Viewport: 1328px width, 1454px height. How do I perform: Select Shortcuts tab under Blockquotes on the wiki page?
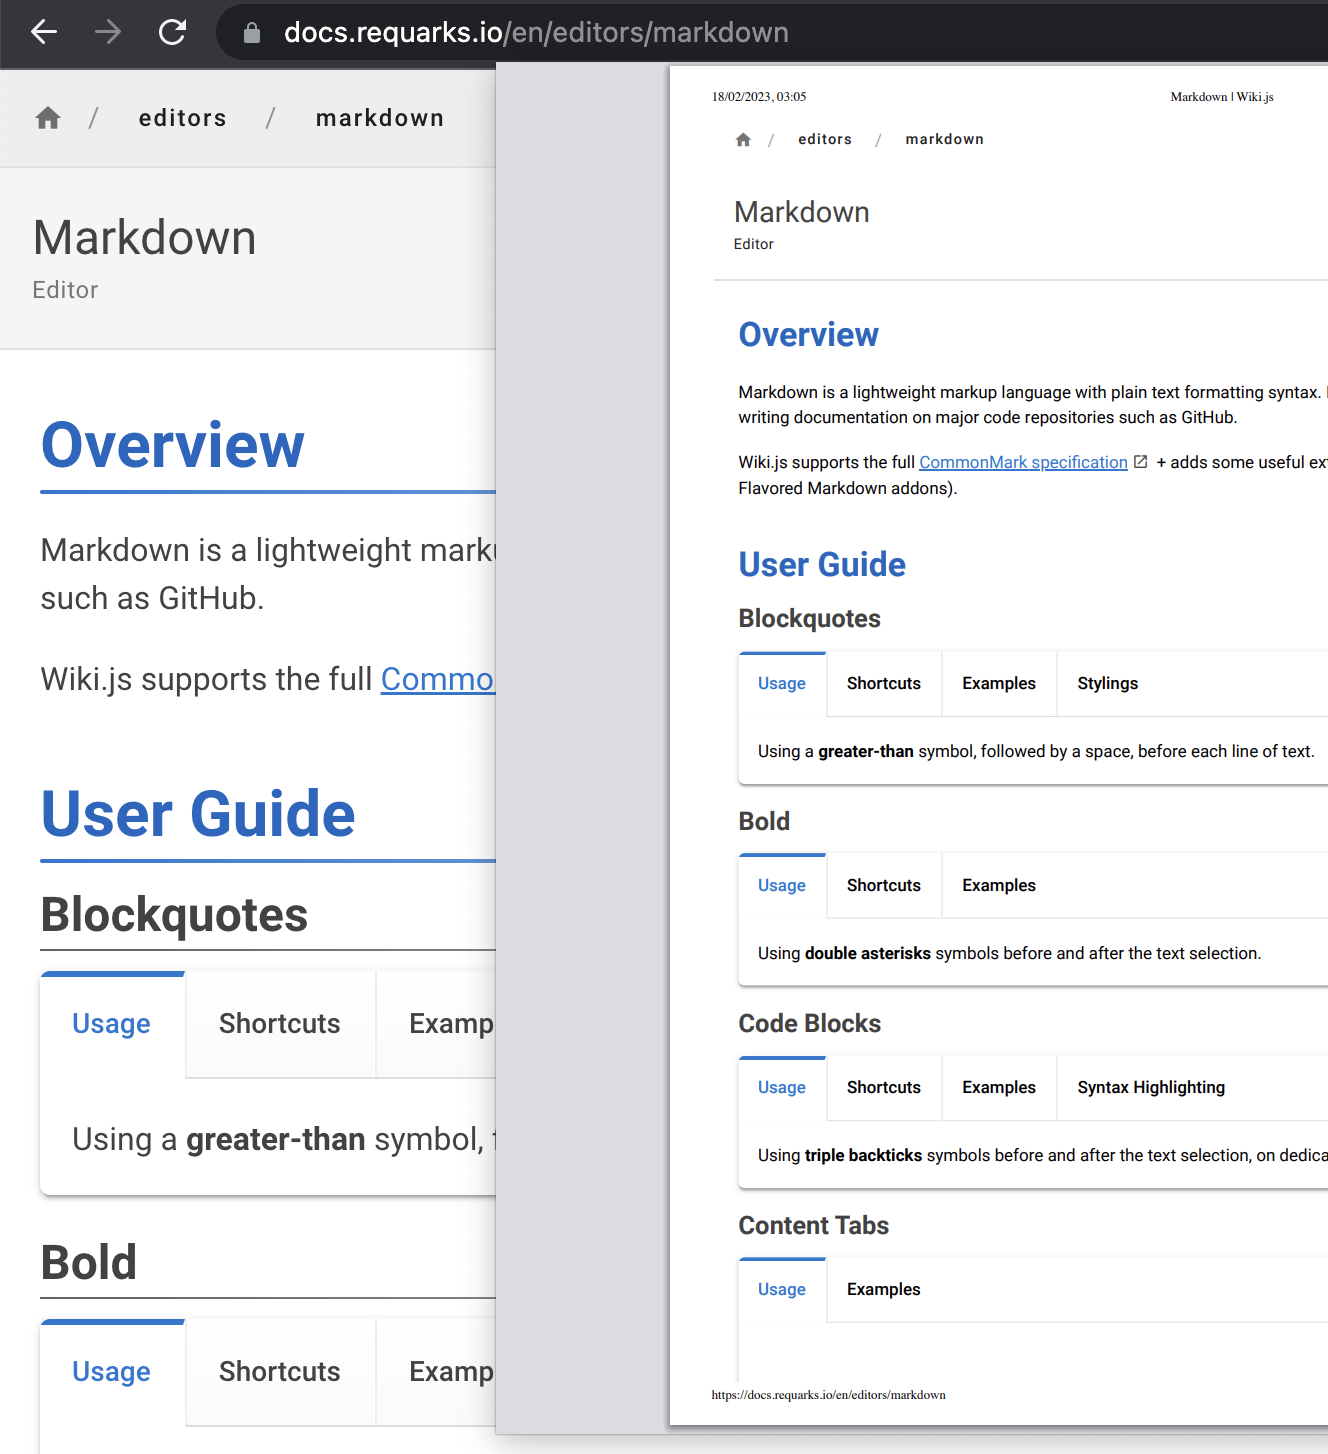tap(280, 1024)
